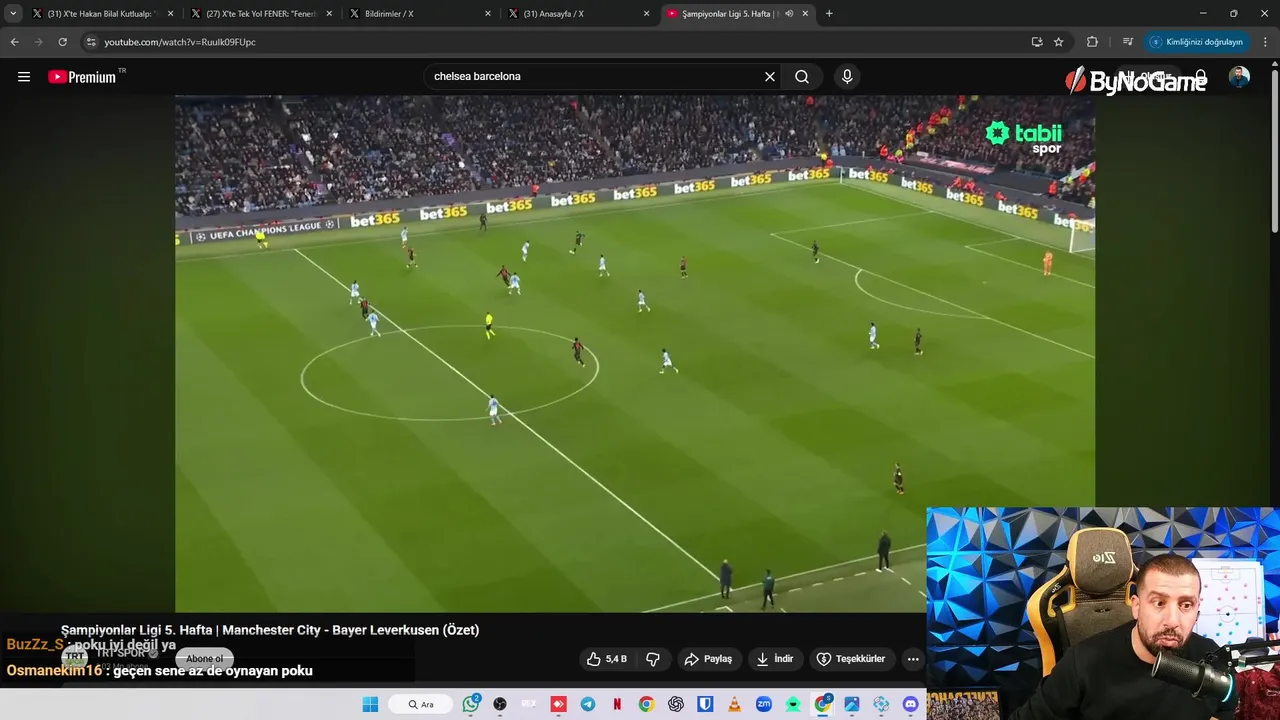Open Netflix from the taskbar
This screenshot has height=720, width=1280.
point(617,704)
